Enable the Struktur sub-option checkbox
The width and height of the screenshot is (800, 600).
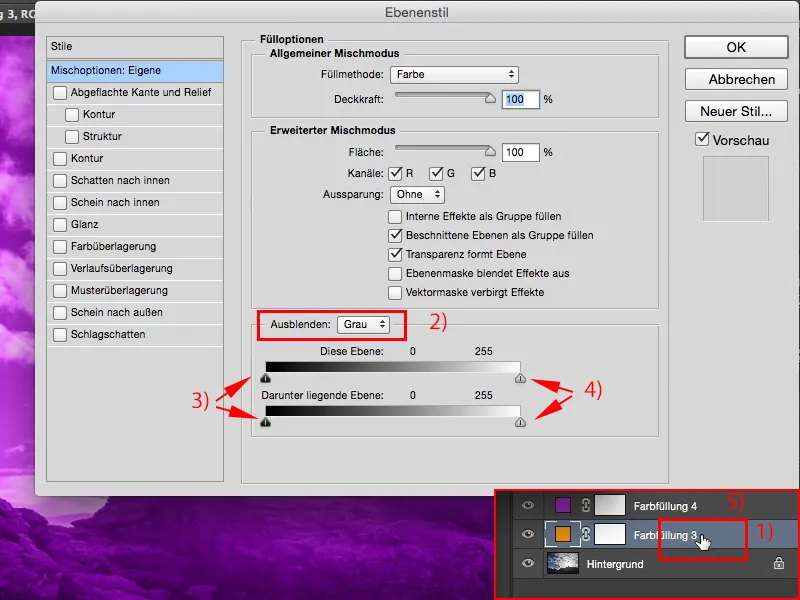pos(72,136)
